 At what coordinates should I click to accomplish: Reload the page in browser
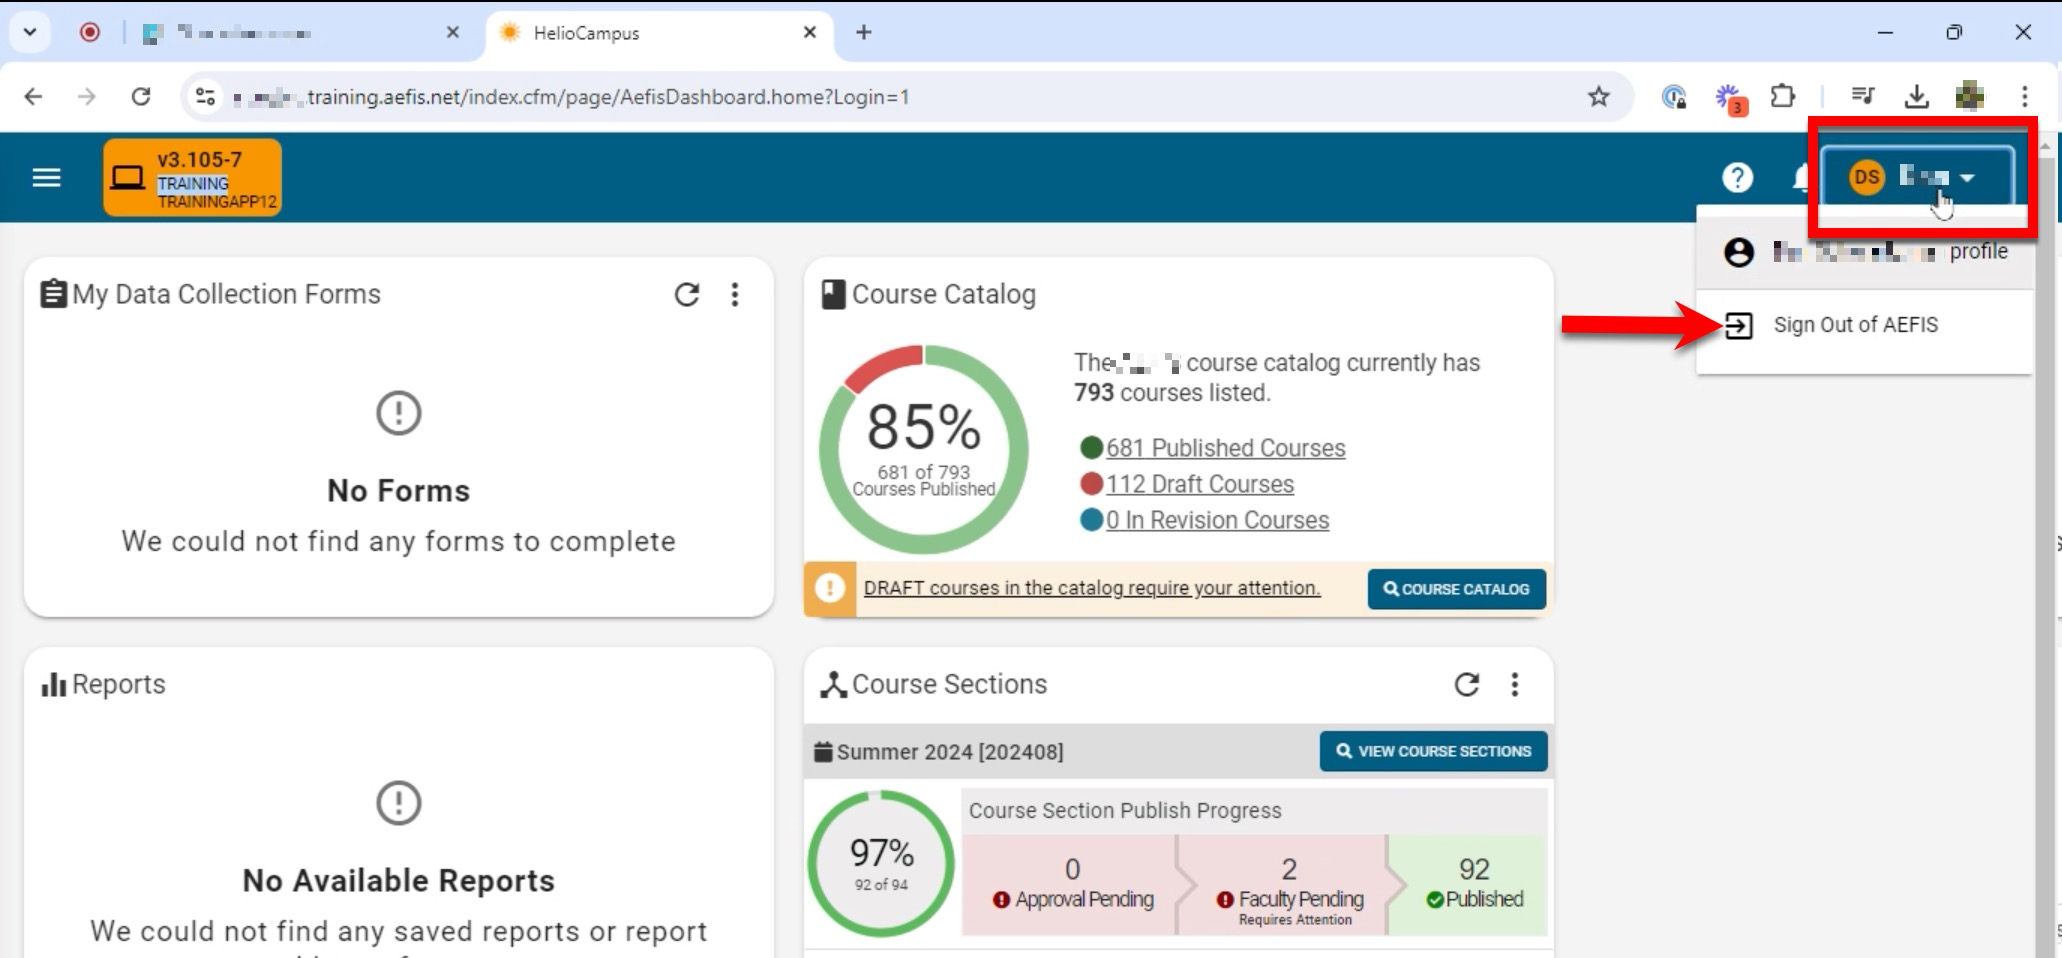(x=141, y=97)
